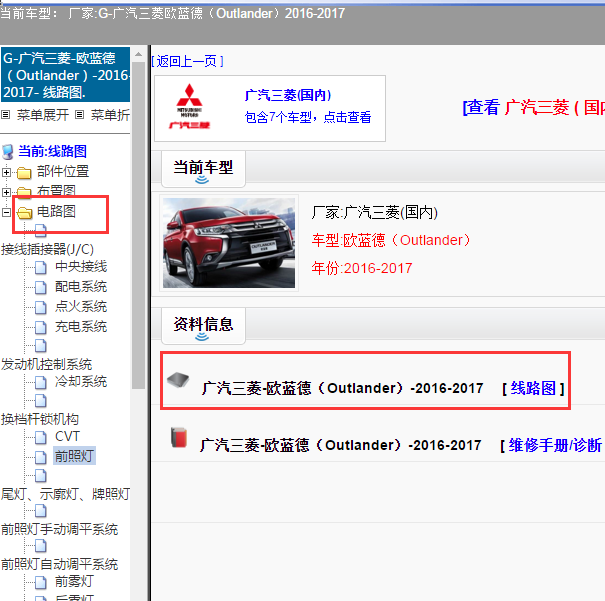
Task: Select the highlighted 前照灯 tree item
Action: (74, 456)
